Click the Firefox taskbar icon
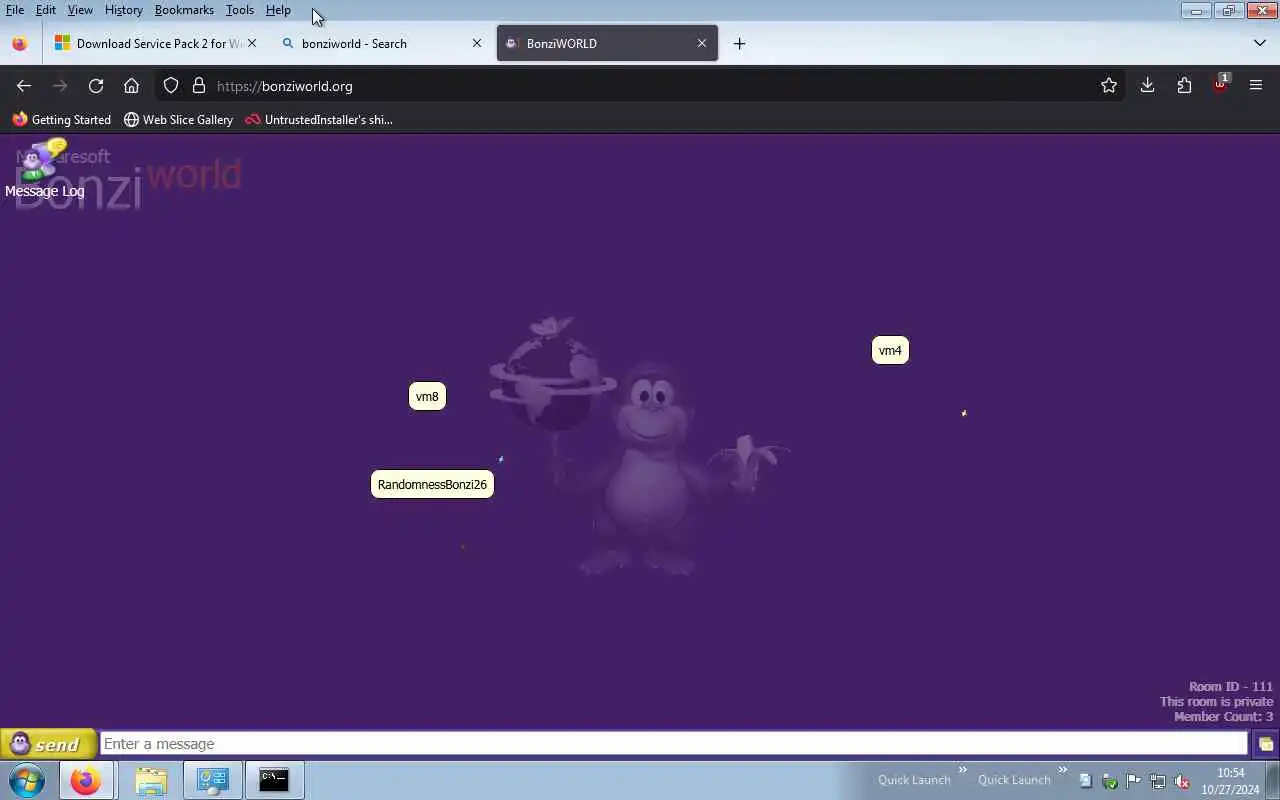Image resolution: width=1280 pixels, height=800 pixels. click(85, 780)
